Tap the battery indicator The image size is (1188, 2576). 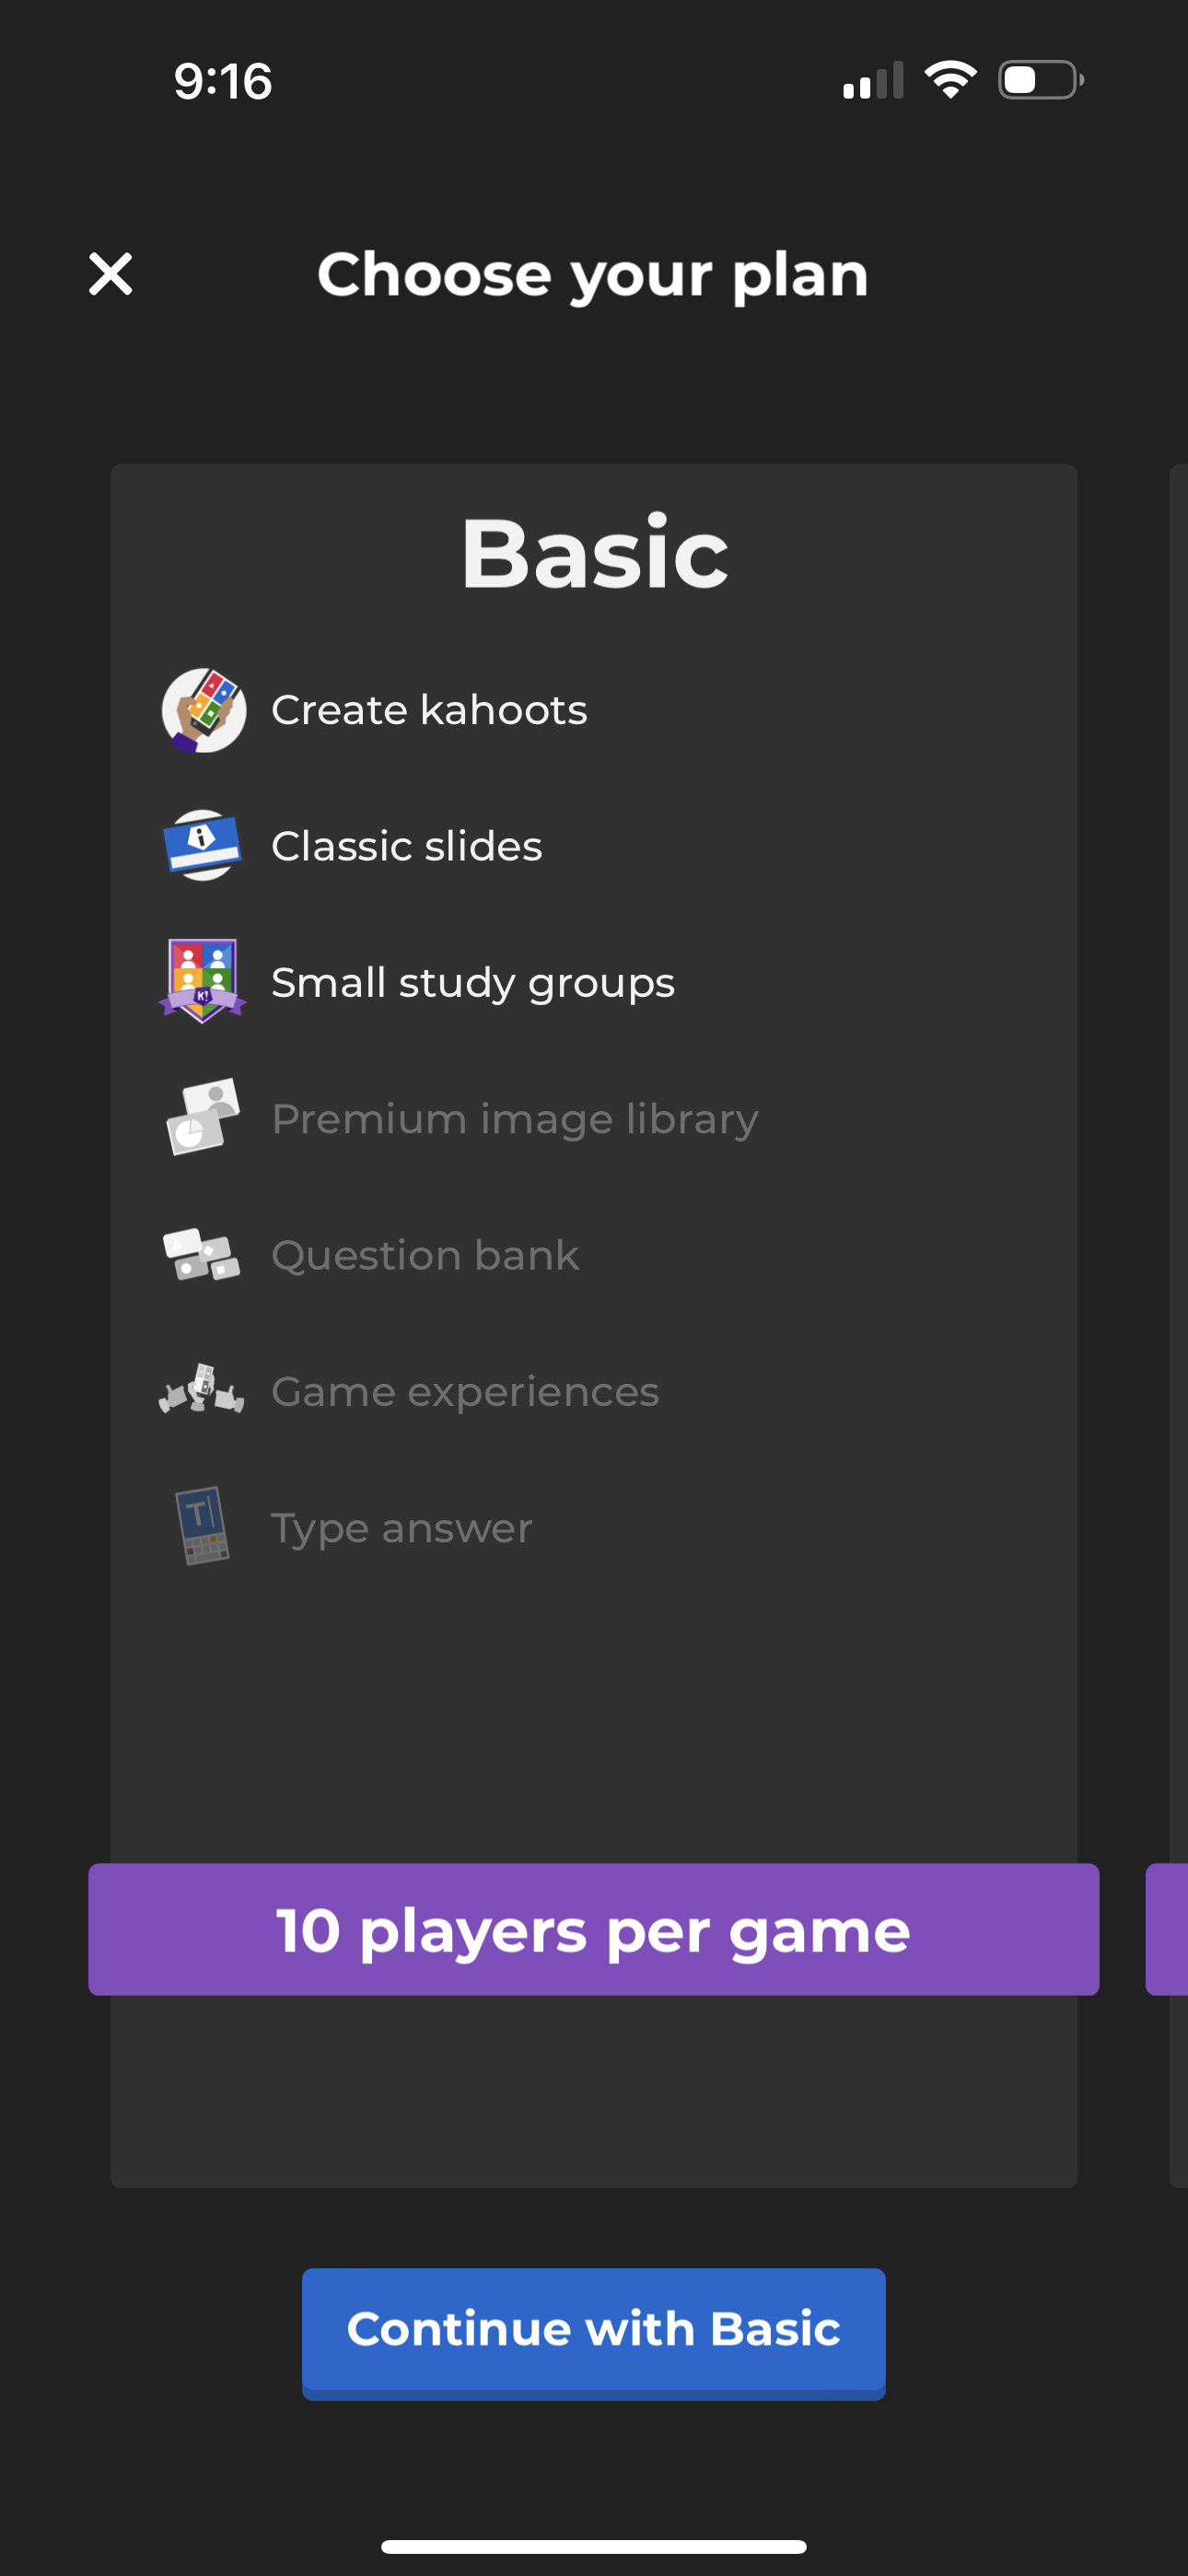pos(1036,80)
